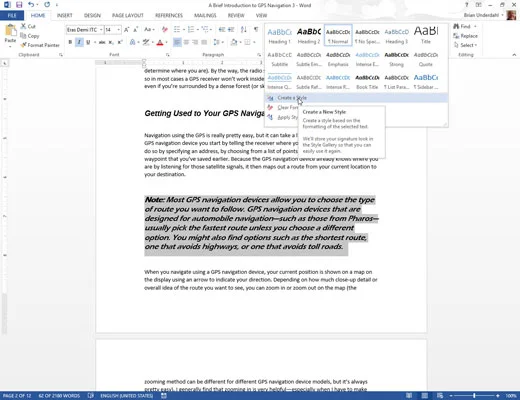Switch to the REVIEW tab
The width and height of the screenshot is (520, 400).
coord(236,15)
